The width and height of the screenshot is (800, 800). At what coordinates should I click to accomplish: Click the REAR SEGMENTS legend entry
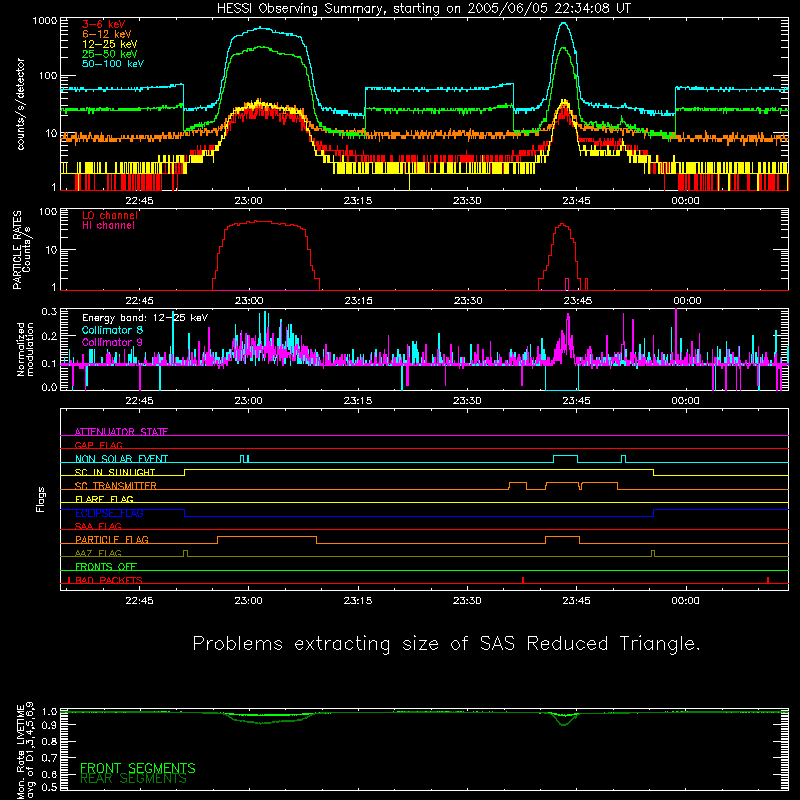134,779
